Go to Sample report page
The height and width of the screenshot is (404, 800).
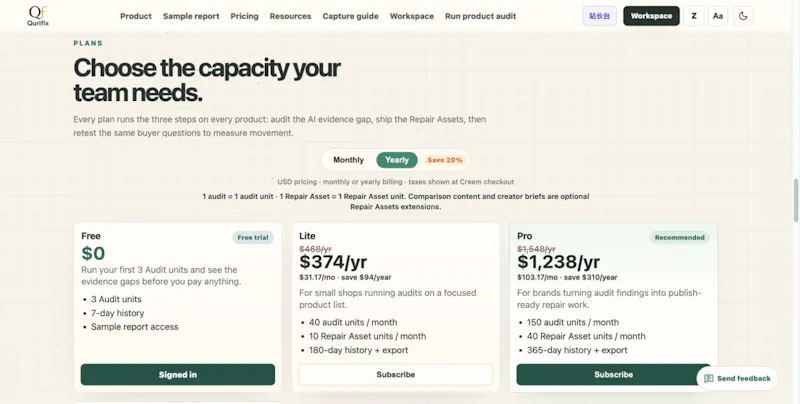point(191,16)
